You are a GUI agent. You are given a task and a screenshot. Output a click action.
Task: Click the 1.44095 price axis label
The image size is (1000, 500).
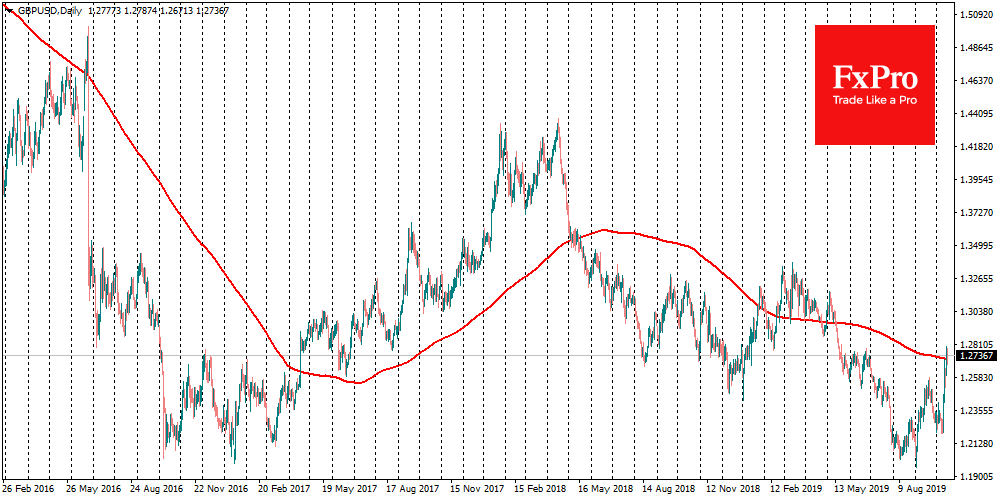pos(976,114)
